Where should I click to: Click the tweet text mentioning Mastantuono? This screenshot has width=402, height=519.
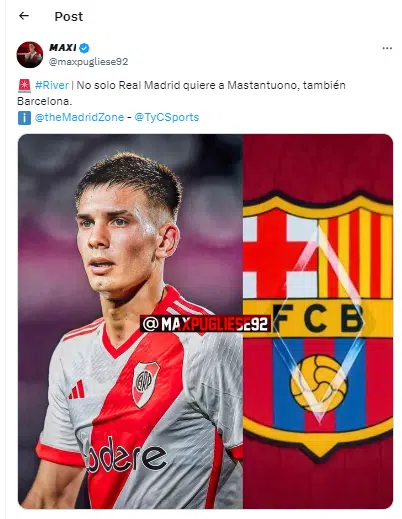[181, 93]
